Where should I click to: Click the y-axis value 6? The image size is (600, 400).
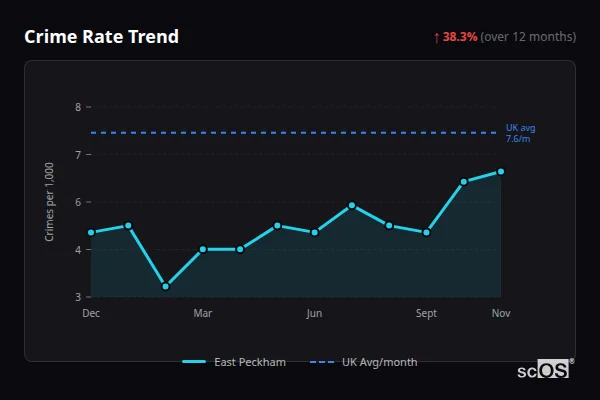point(78,202)
